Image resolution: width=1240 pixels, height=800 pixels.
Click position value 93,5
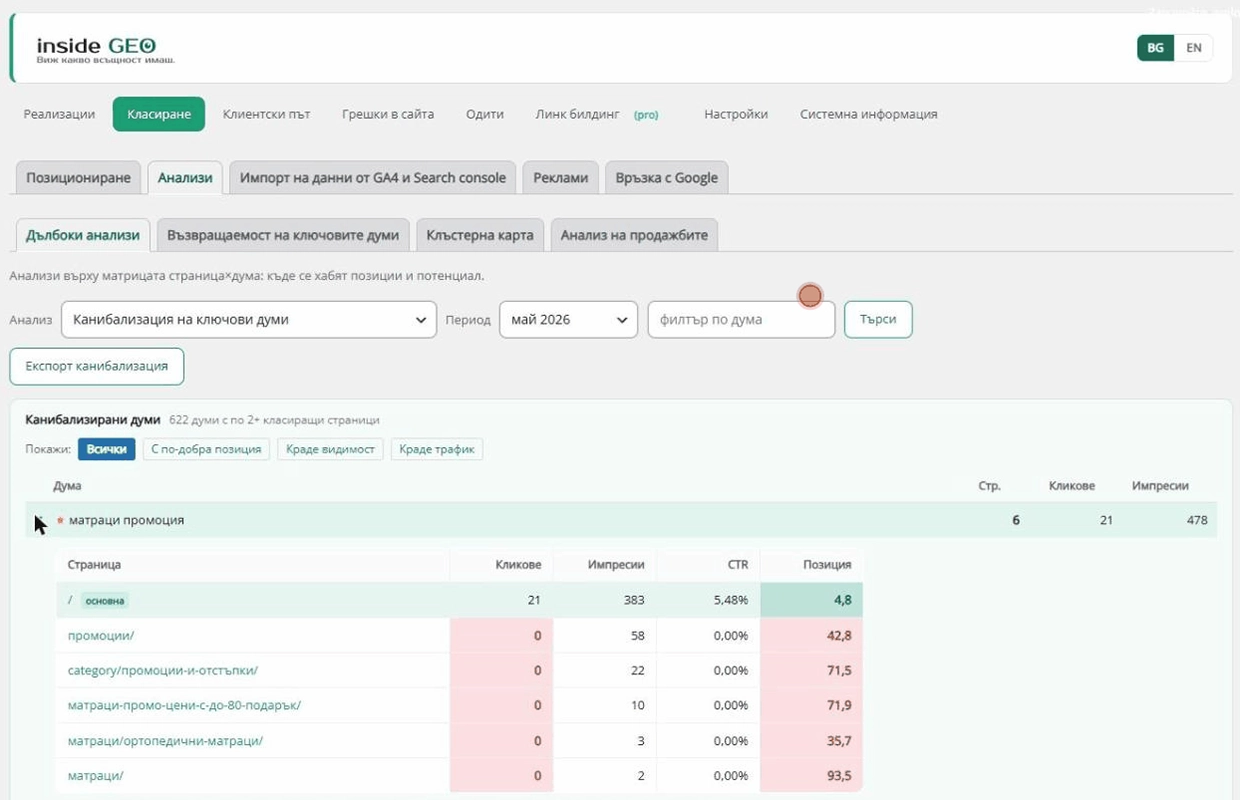(x=838, y=775)
